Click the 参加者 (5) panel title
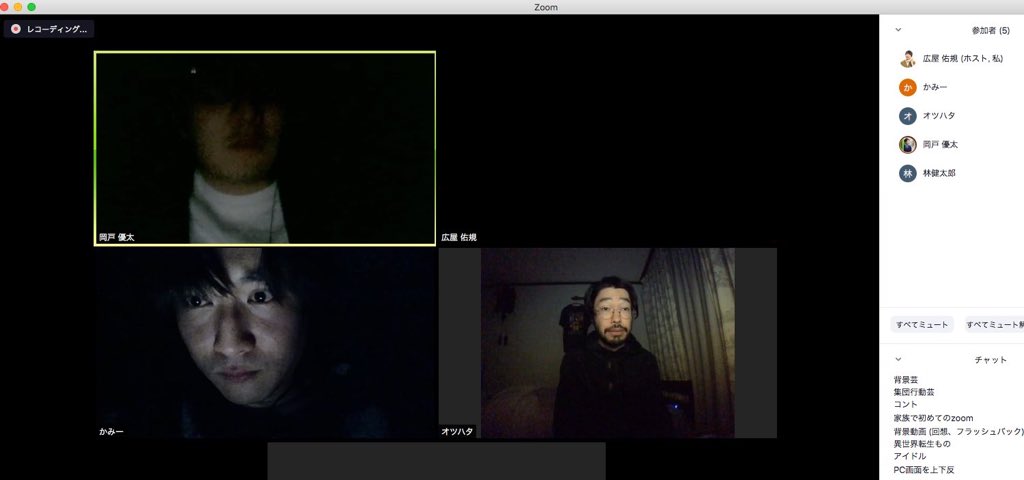Viewport: 1024px width, 480px height. pyautogui.click(x=990, y=30)
